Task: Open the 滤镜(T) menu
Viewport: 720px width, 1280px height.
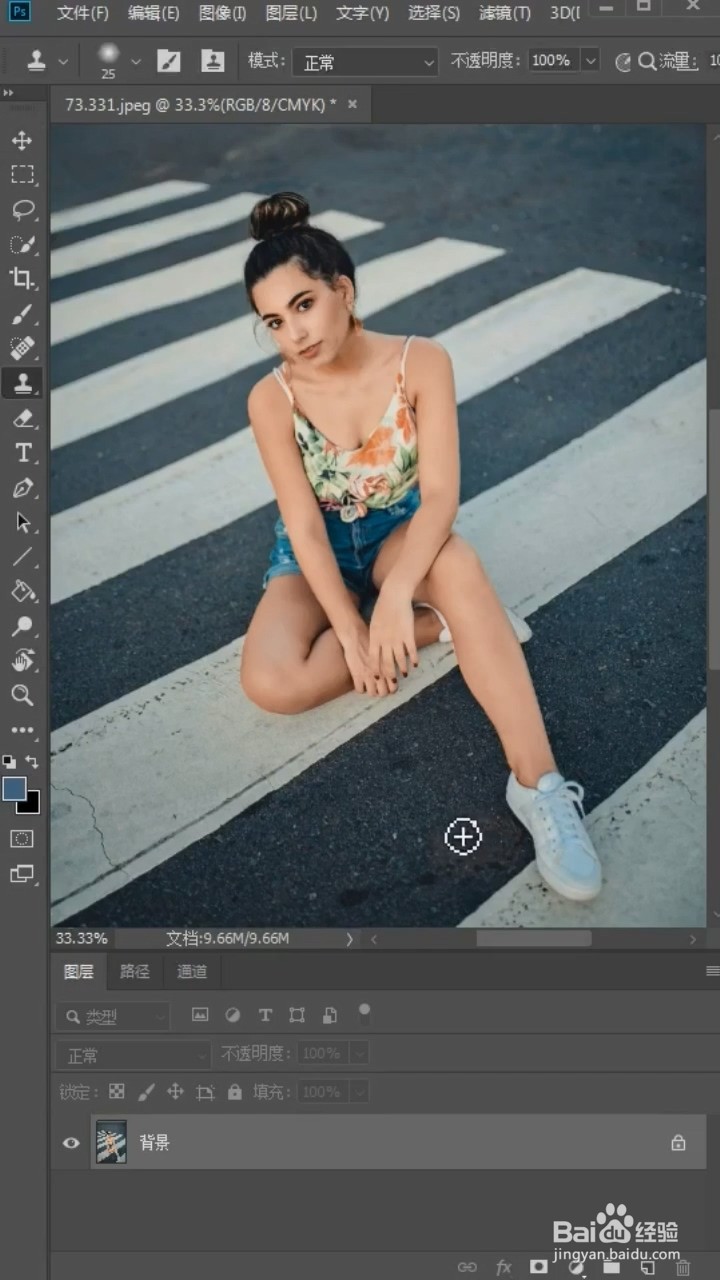Action: pyautogui.click(x=505, y=13)
